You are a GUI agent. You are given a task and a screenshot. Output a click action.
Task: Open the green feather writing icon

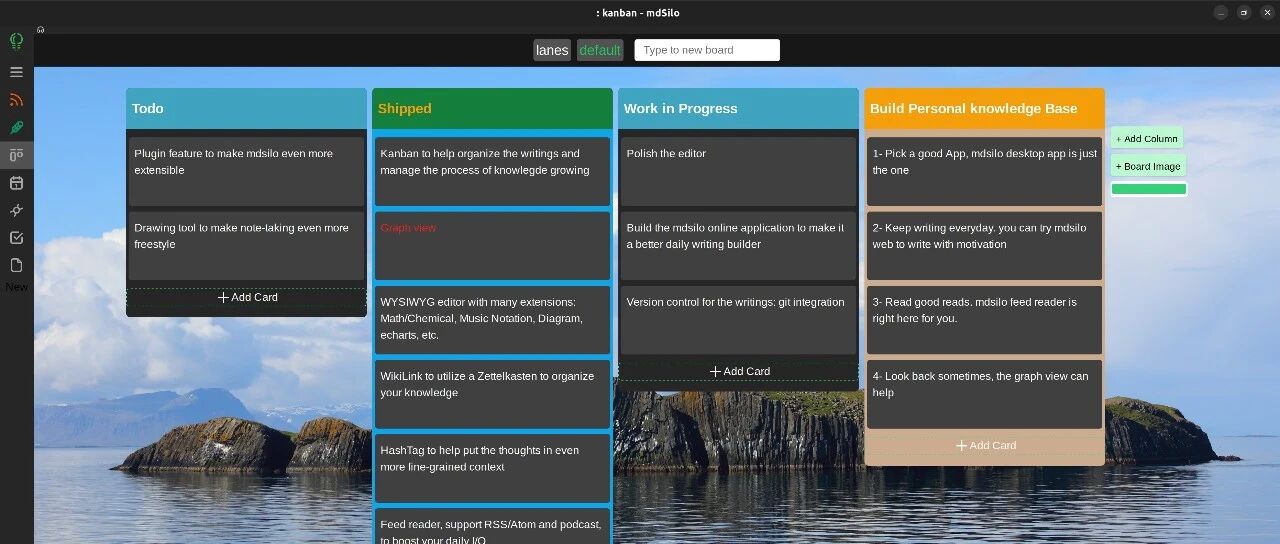pos(16,127)
